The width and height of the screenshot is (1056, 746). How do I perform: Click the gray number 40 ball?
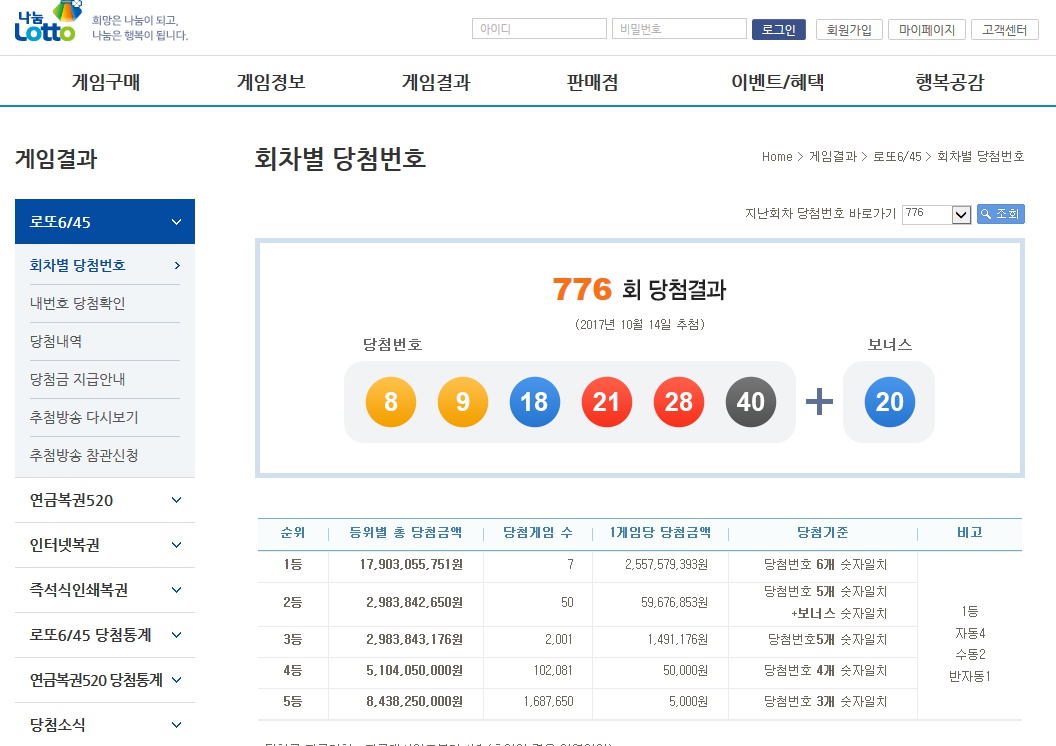click(x=751, y=402)
